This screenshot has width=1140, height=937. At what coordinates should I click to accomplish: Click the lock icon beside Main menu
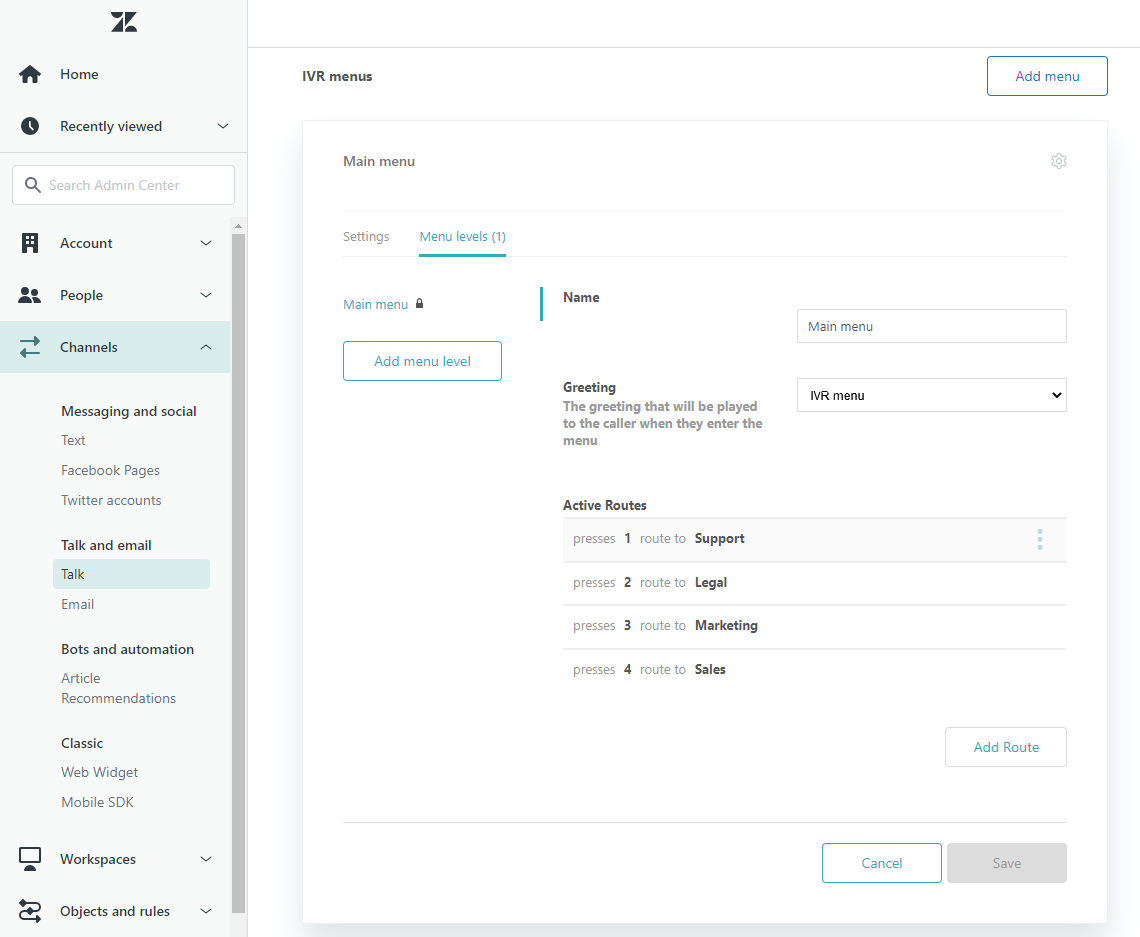pyautogui.click(x=420, y=303)
